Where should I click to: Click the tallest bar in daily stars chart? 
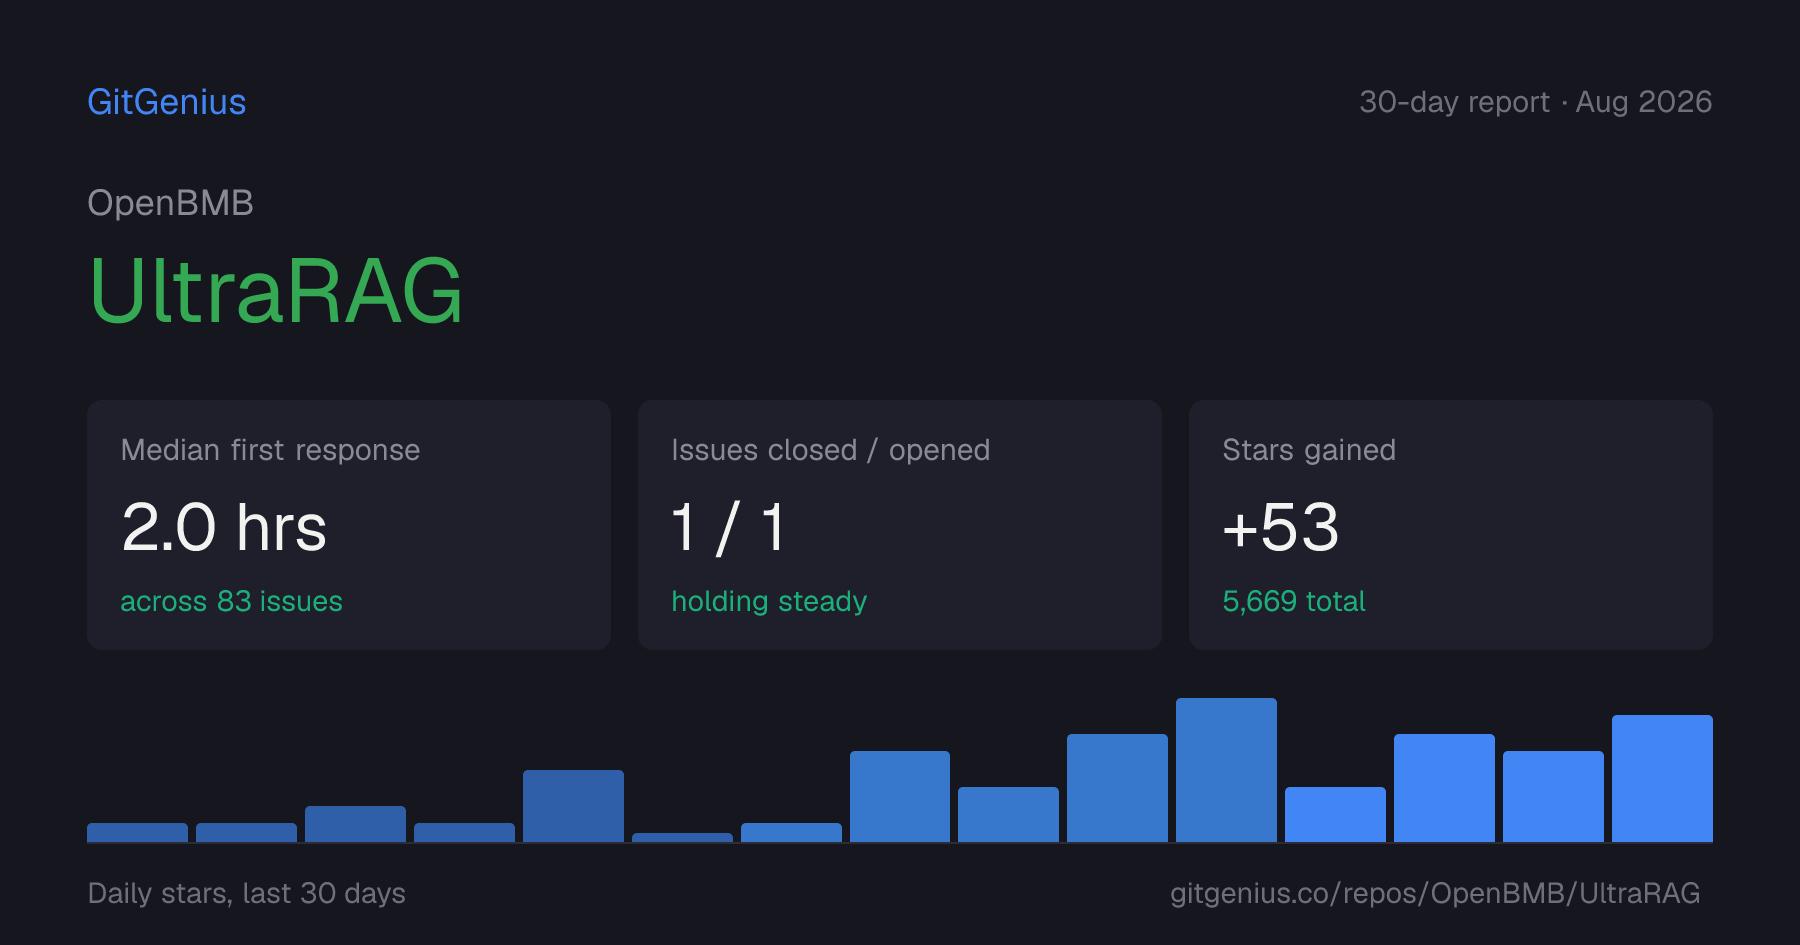(x=1226, y=770)
